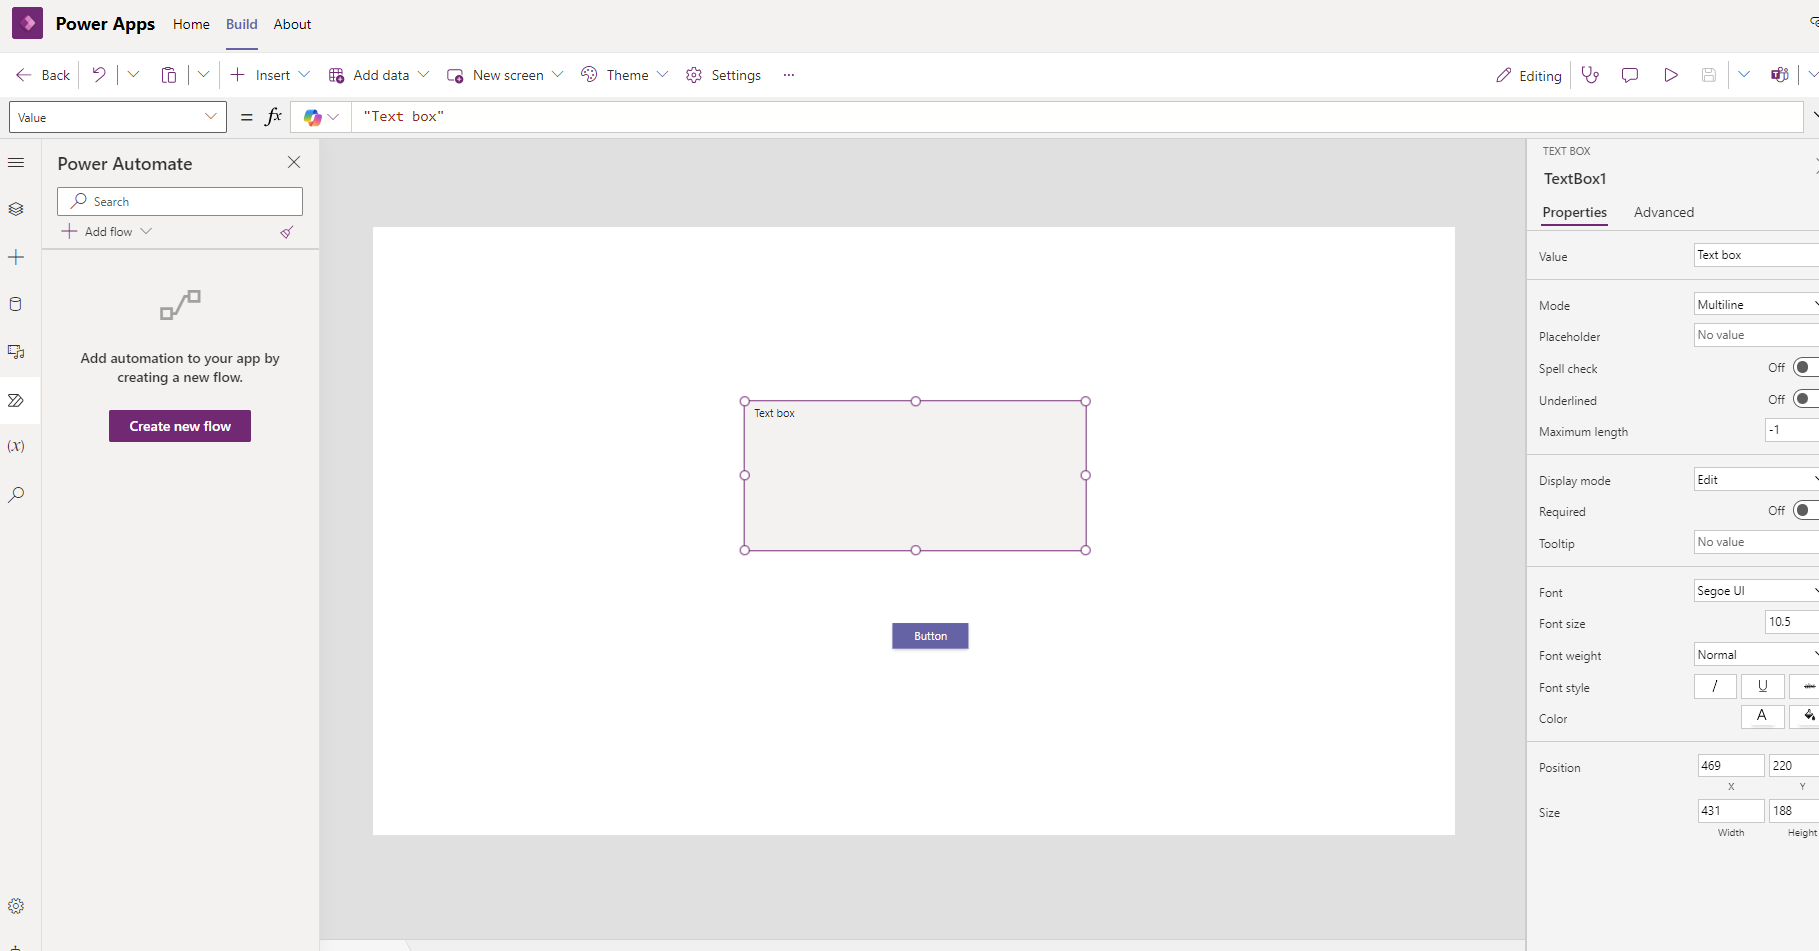Open the bottom-left settings gear
This screenshot has height=951, width=1819.
point(16,906)
